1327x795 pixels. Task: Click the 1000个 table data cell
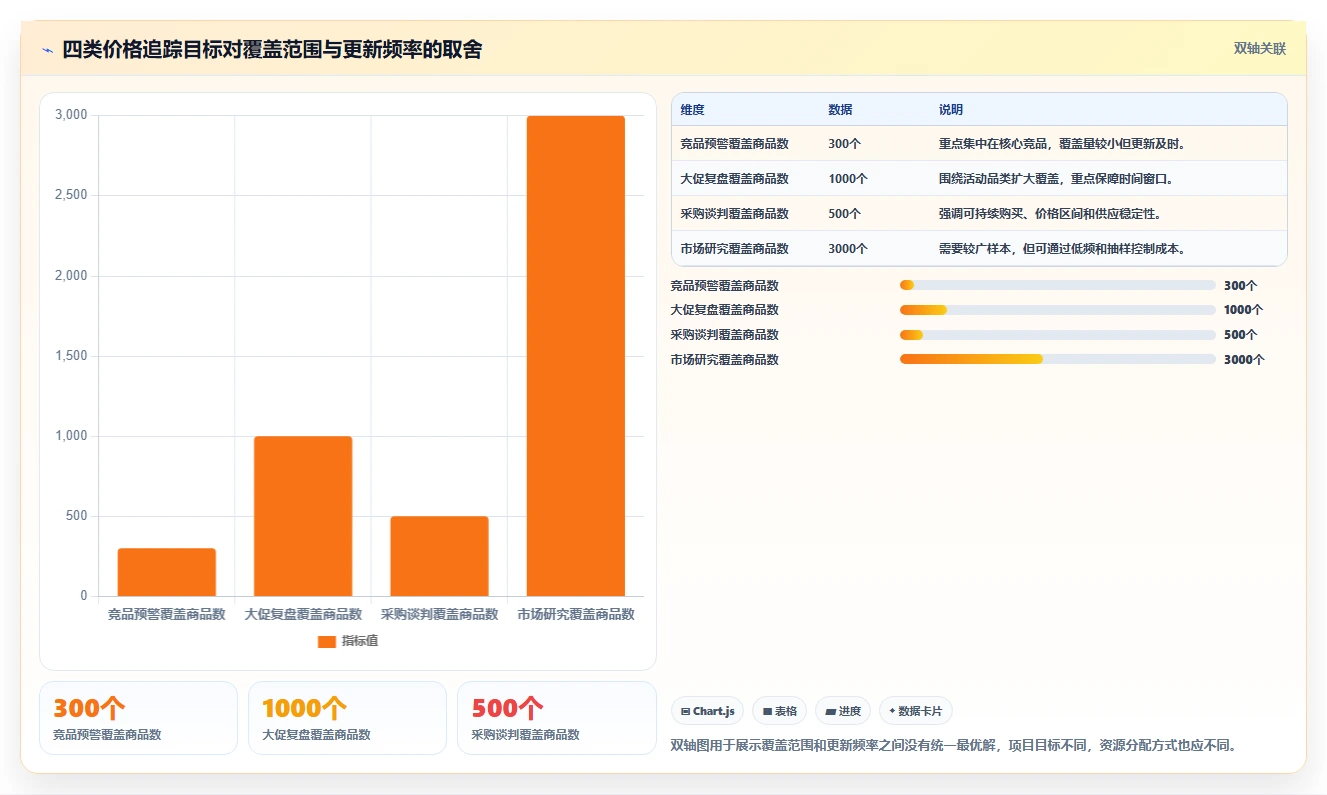point(848,179)
